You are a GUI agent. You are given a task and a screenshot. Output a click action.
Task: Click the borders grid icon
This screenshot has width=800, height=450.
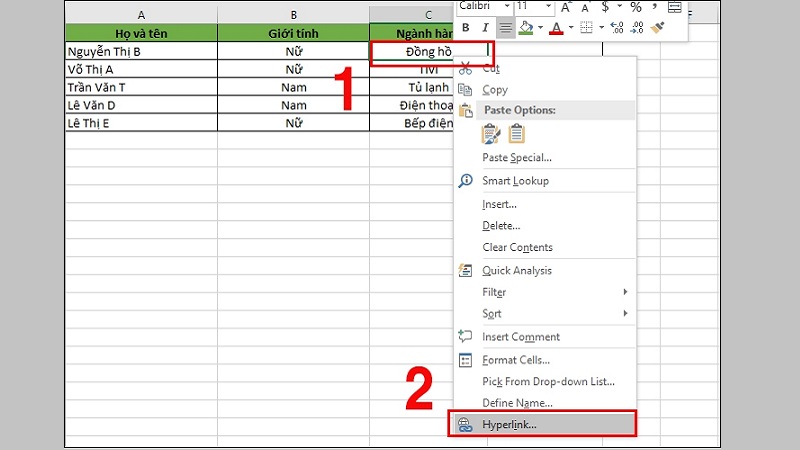(x=587, y=28)
